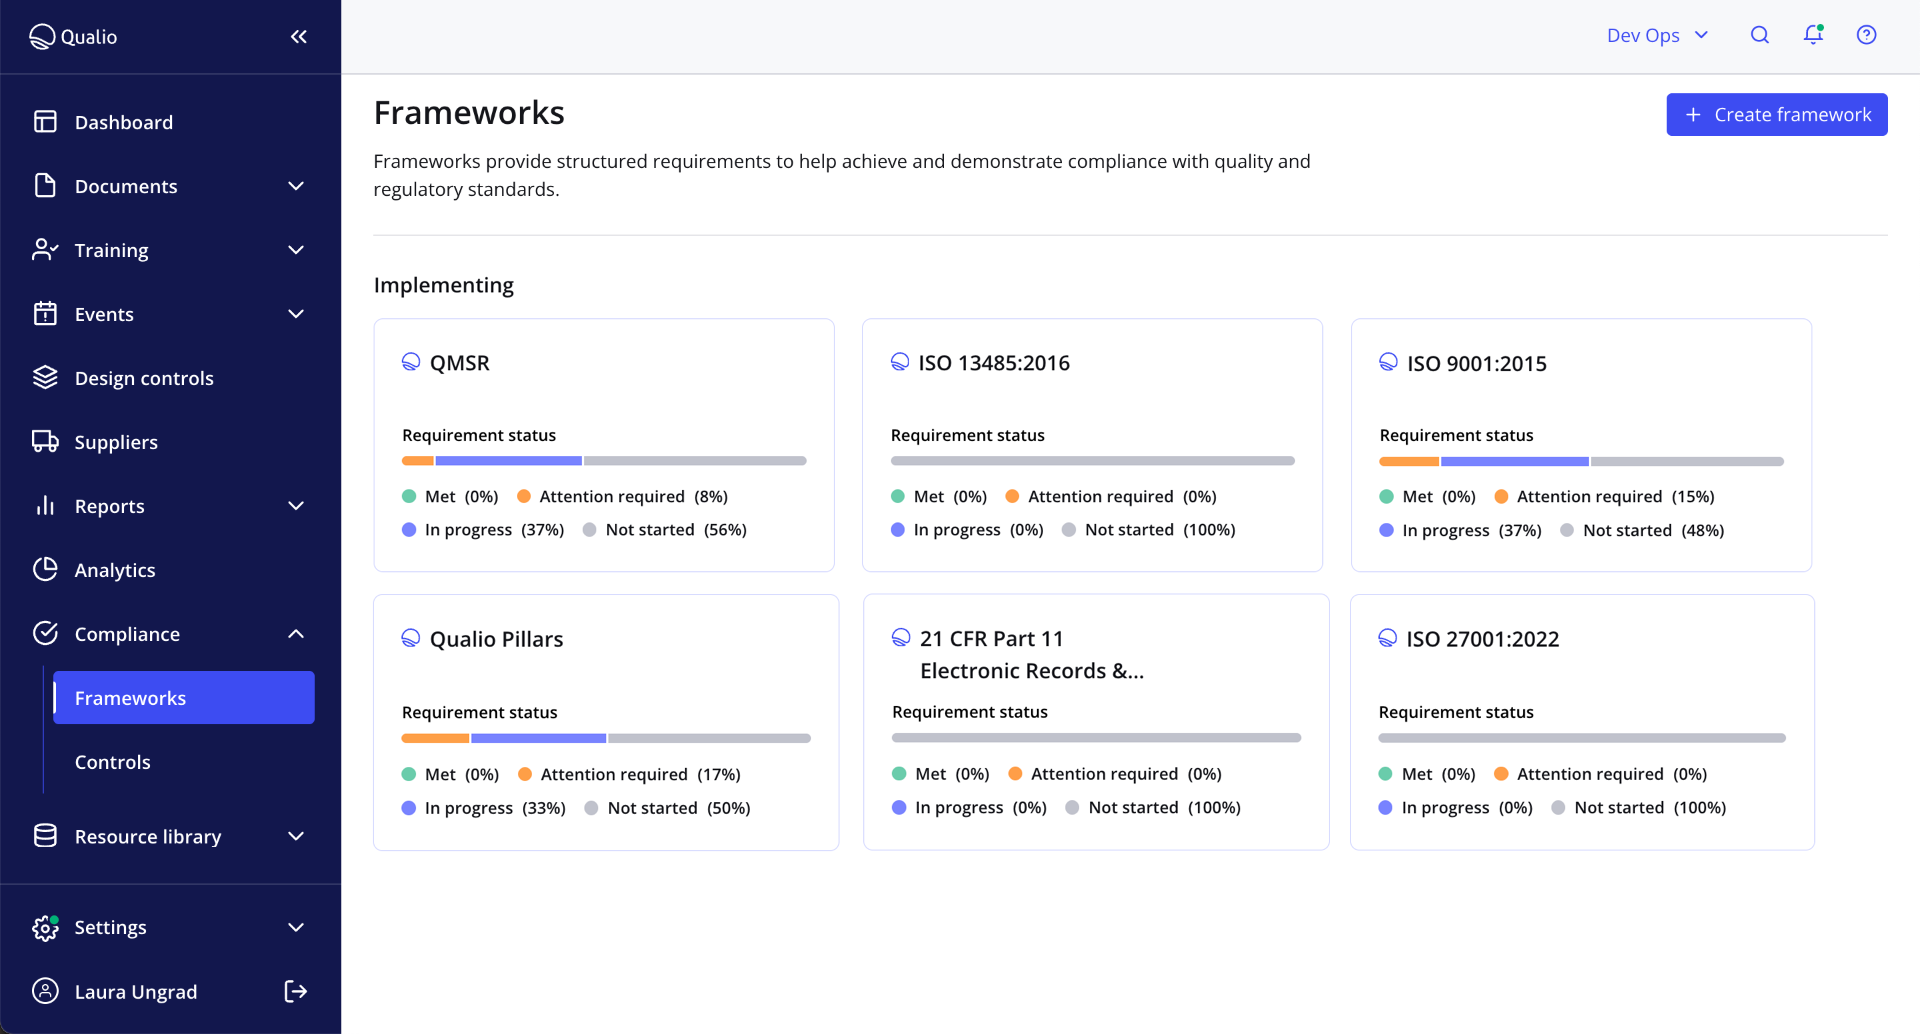
Task: Collapse the Compliance section
Action: tap(296, 633)
